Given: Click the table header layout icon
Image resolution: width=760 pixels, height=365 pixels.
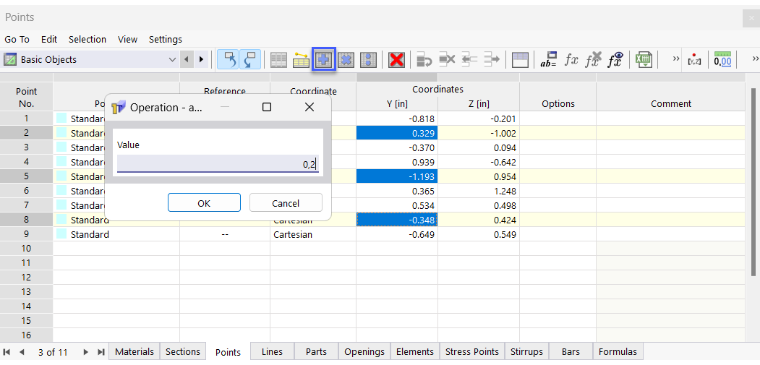Looking at the screenshot, I should pos(520,60).
